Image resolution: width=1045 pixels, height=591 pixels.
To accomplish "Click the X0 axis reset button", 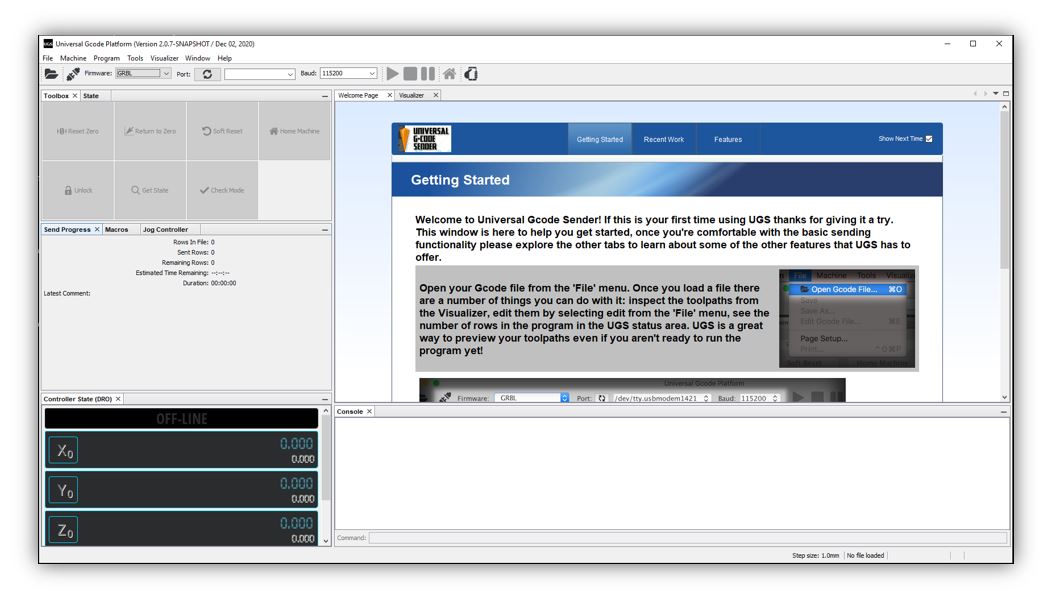I will [64, 450].
